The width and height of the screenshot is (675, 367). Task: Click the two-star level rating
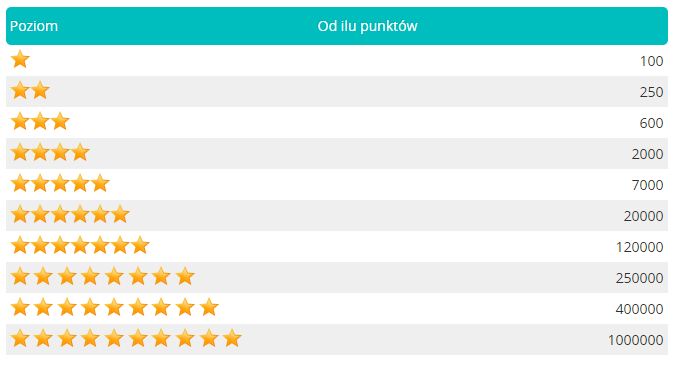pyautogui.click(x=30, y=90)
